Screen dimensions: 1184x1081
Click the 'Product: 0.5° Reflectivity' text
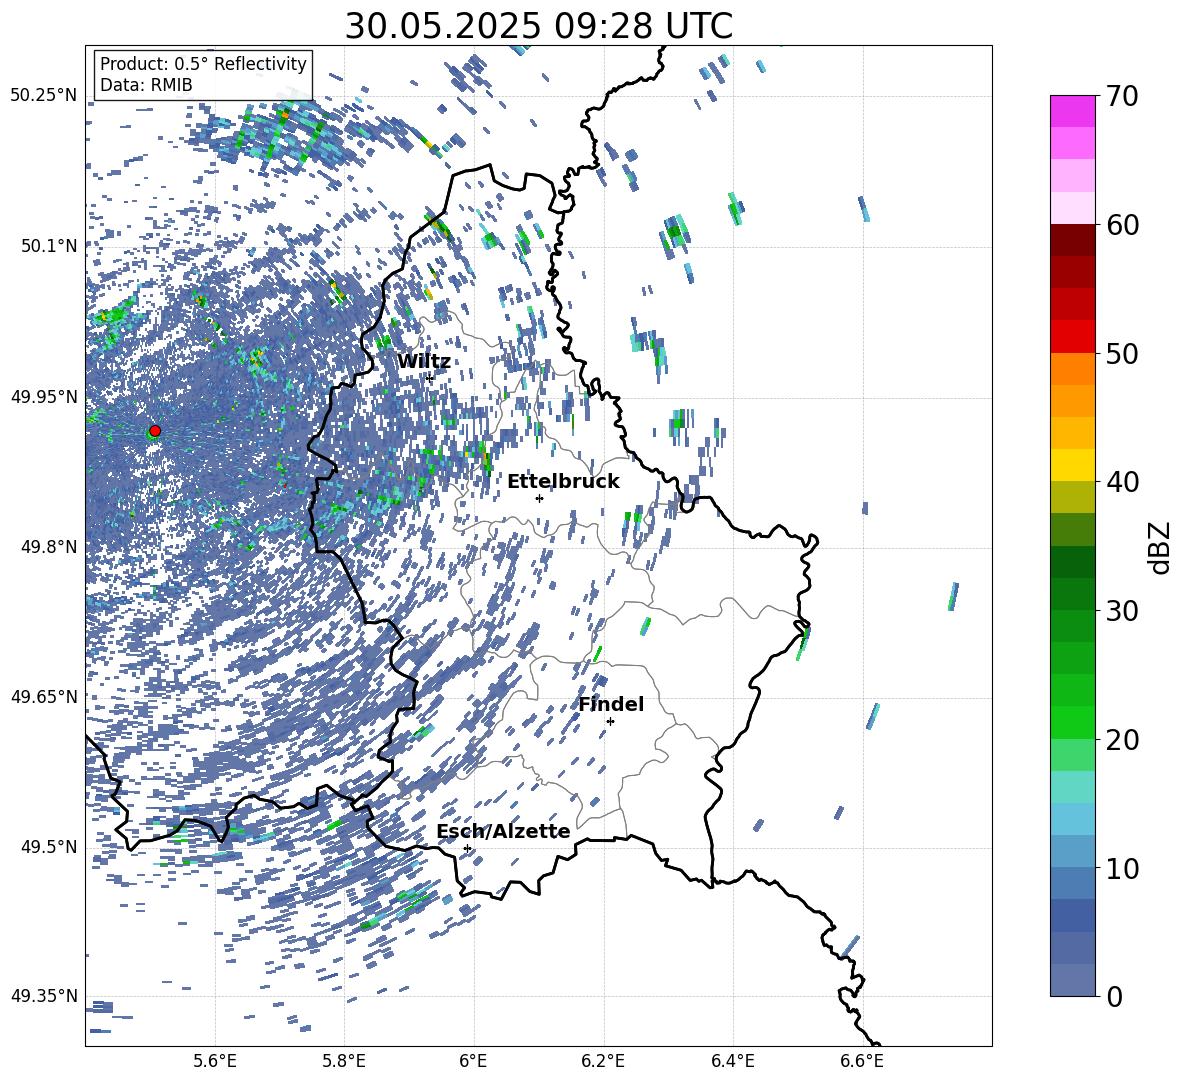click(x=203, y=64)
